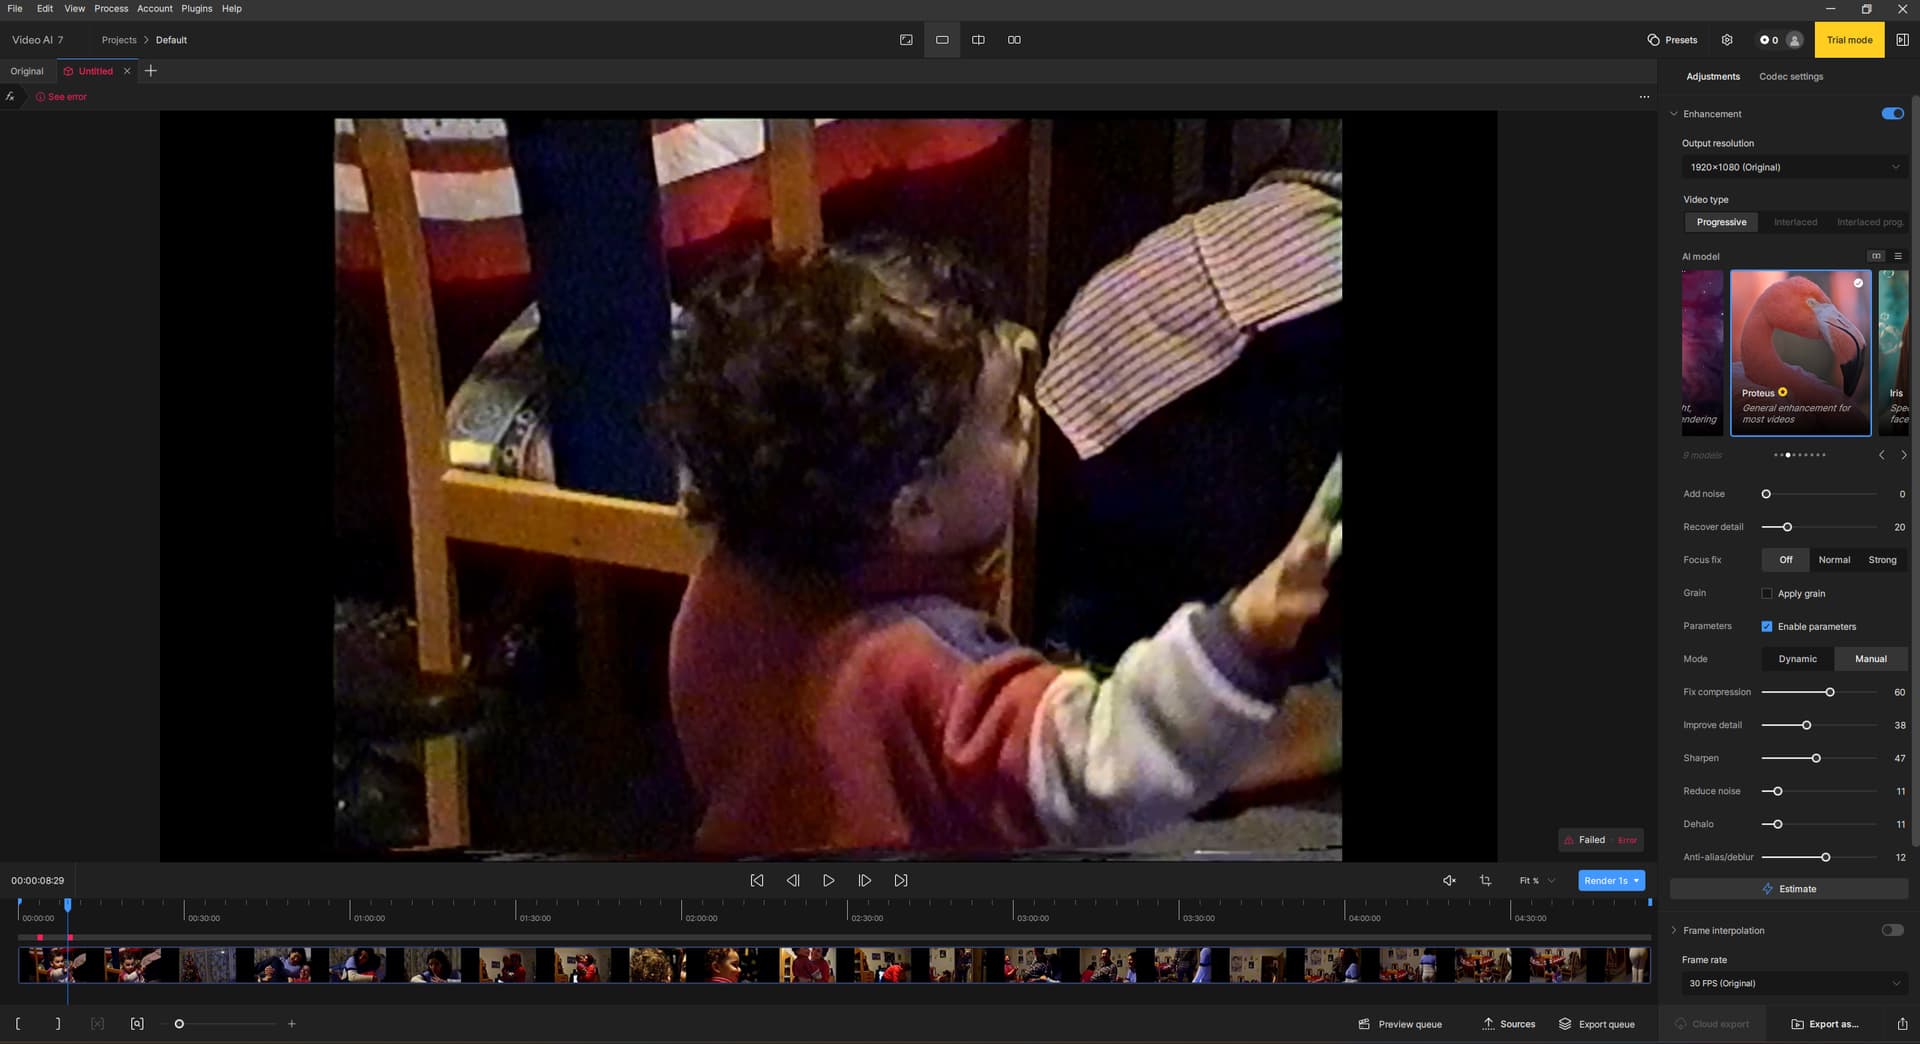Jump to the start of the clip

point(757,880)
